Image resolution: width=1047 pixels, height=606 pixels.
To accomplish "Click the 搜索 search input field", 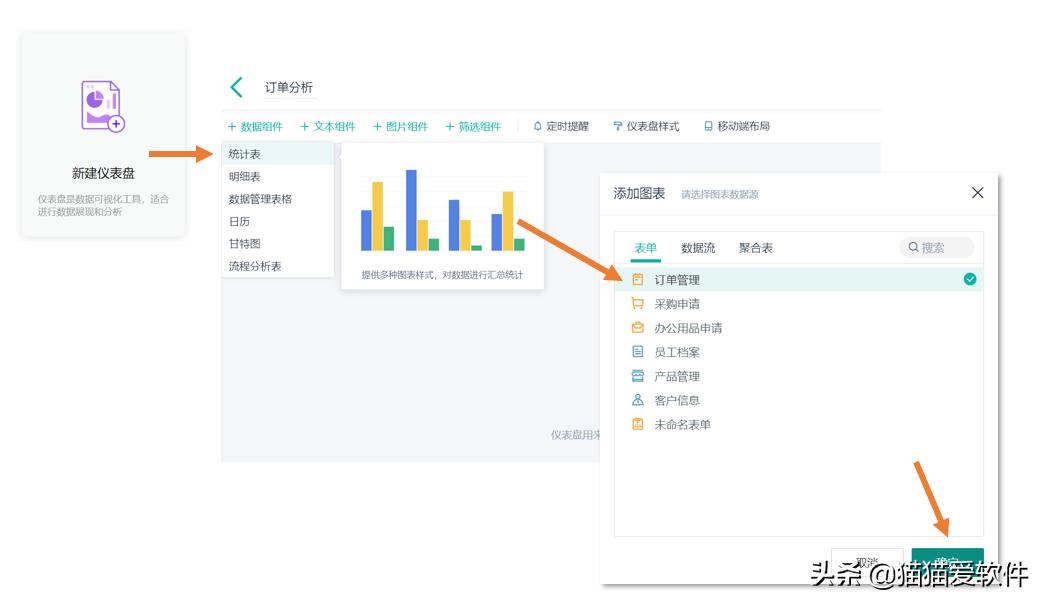I will (935, 247).
